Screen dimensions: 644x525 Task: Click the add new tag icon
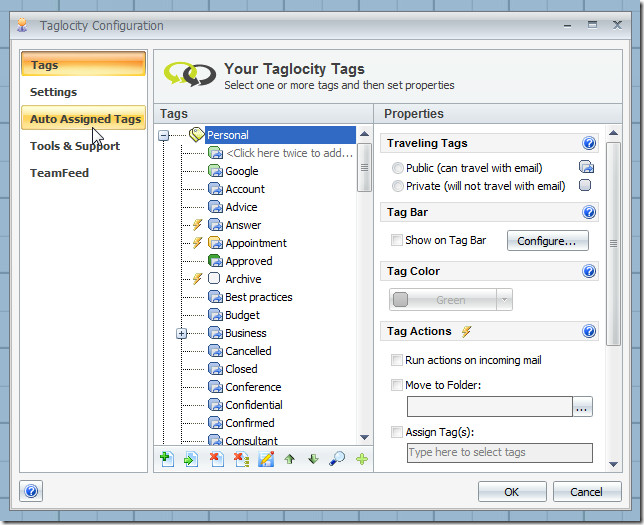(167, 459)
